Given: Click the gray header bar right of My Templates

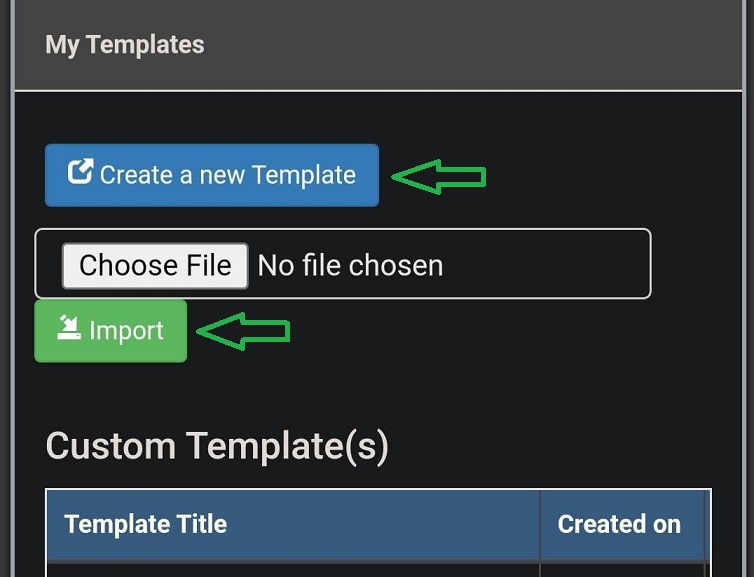Looking at the screenshot, I should tap(474, 45).
